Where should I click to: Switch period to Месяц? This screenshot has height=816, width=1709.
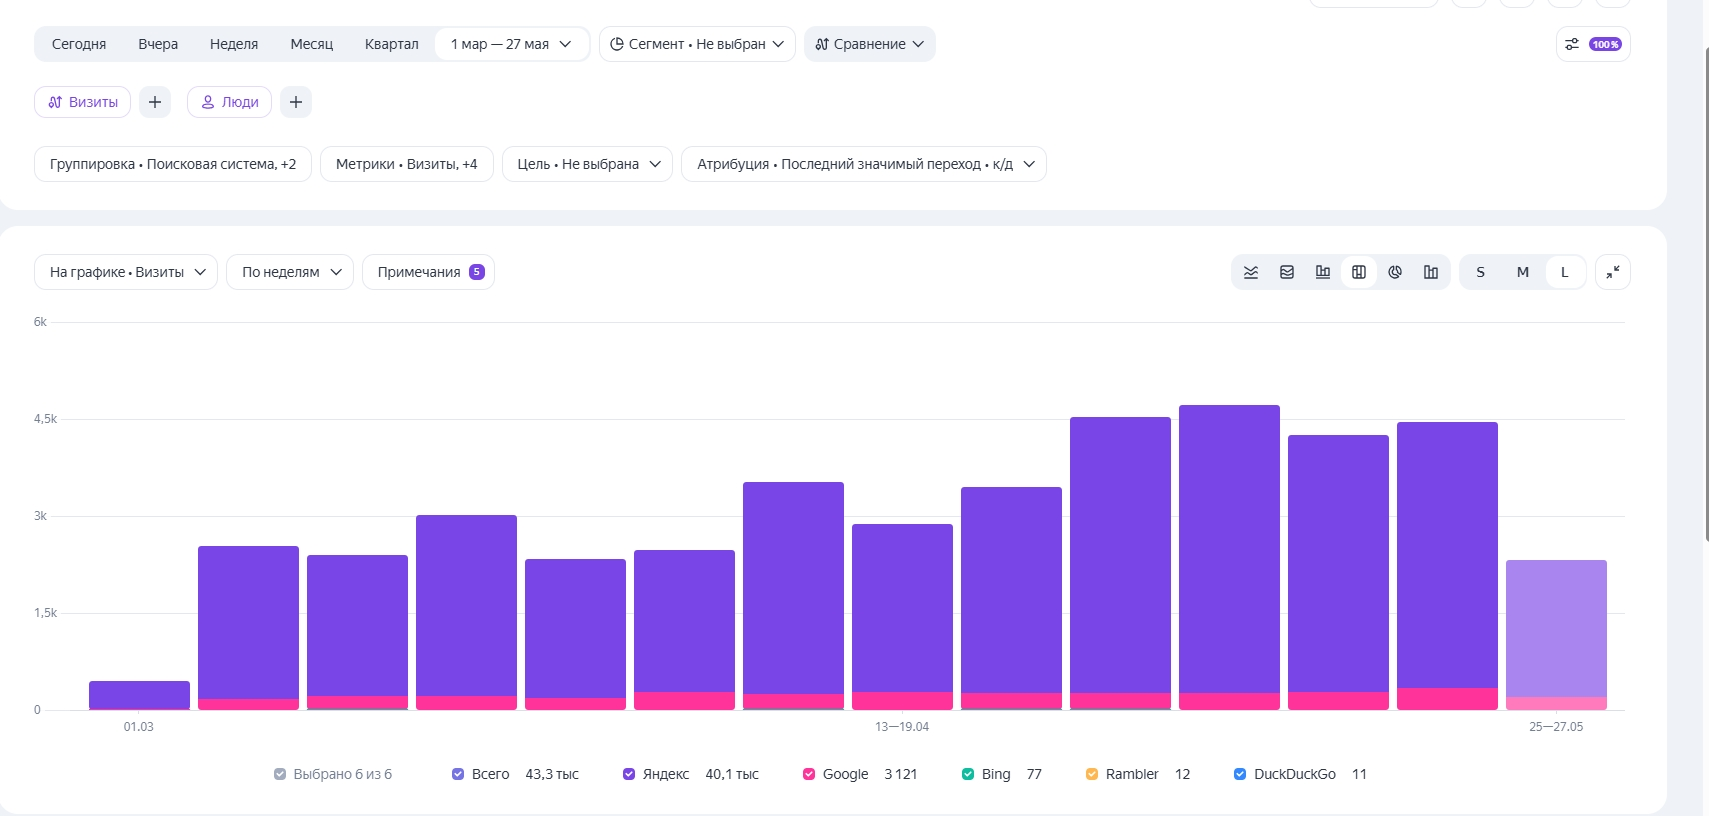pos(312,44)
